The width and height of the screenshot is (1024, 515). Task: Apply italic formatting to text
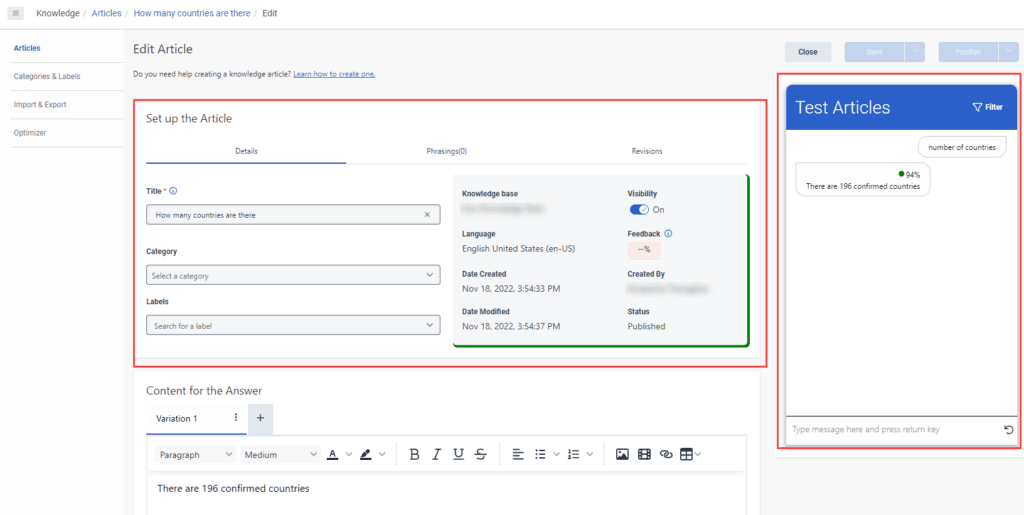[436, 454]
